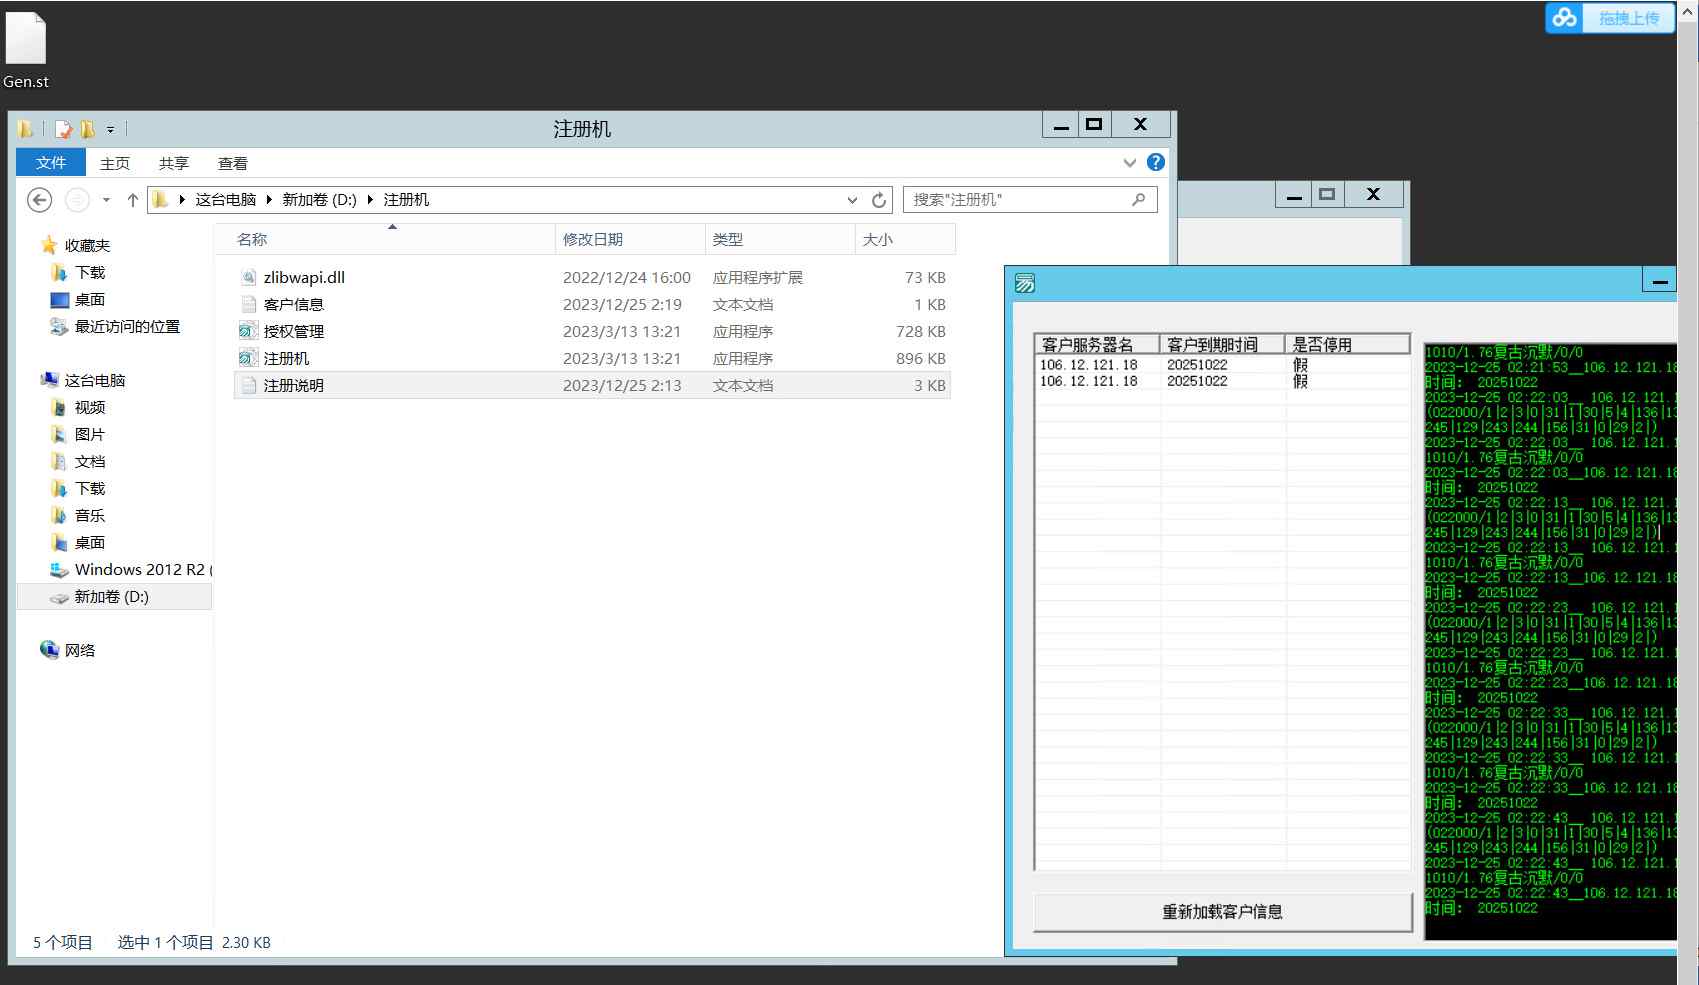
Task: Select the zlibwapi.dll file icon
Action: 248,277
